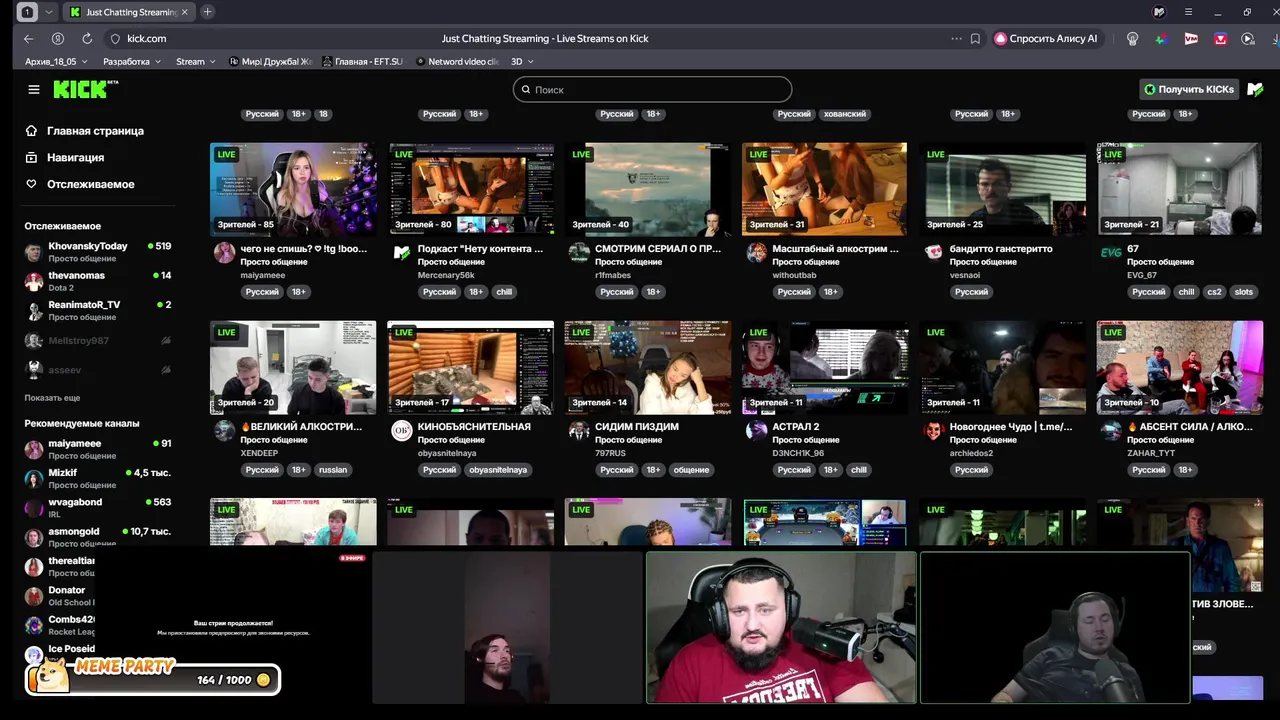1280x720 pixels.
Task: Click the browser downloads arrow icon
Action: (x=1273, y=38)
